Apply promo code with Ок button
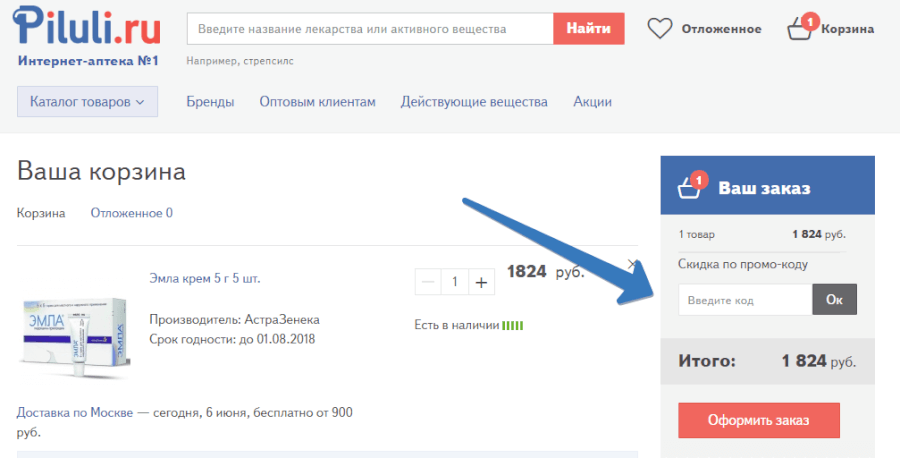This screenshot has width=900, height=458. (835, 299)
